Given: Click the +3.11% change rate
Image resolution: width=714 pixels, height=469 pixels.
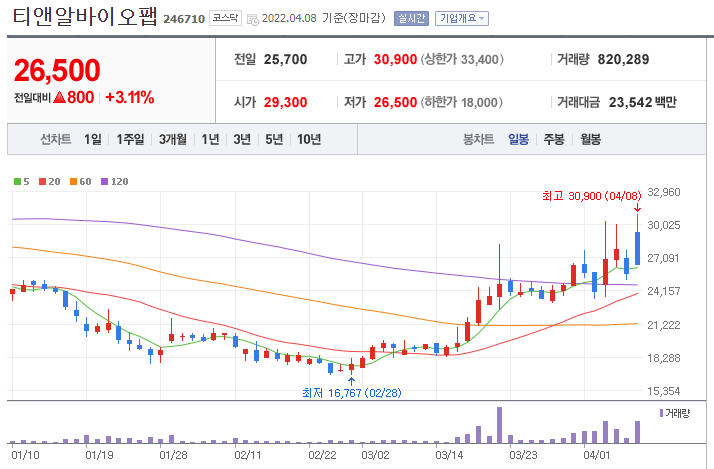Looking at the screenshot, I should [x=130, y=97].
